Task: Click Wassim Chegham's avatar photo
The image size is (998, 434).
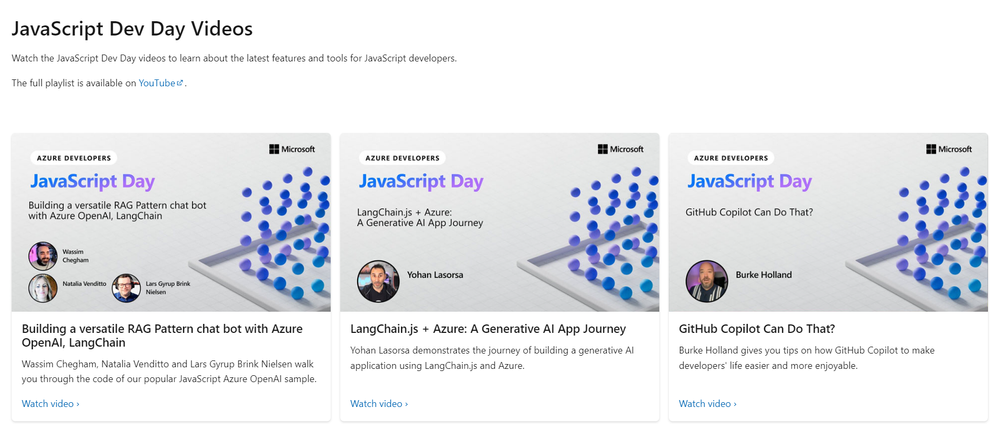Action: point(42,255)
